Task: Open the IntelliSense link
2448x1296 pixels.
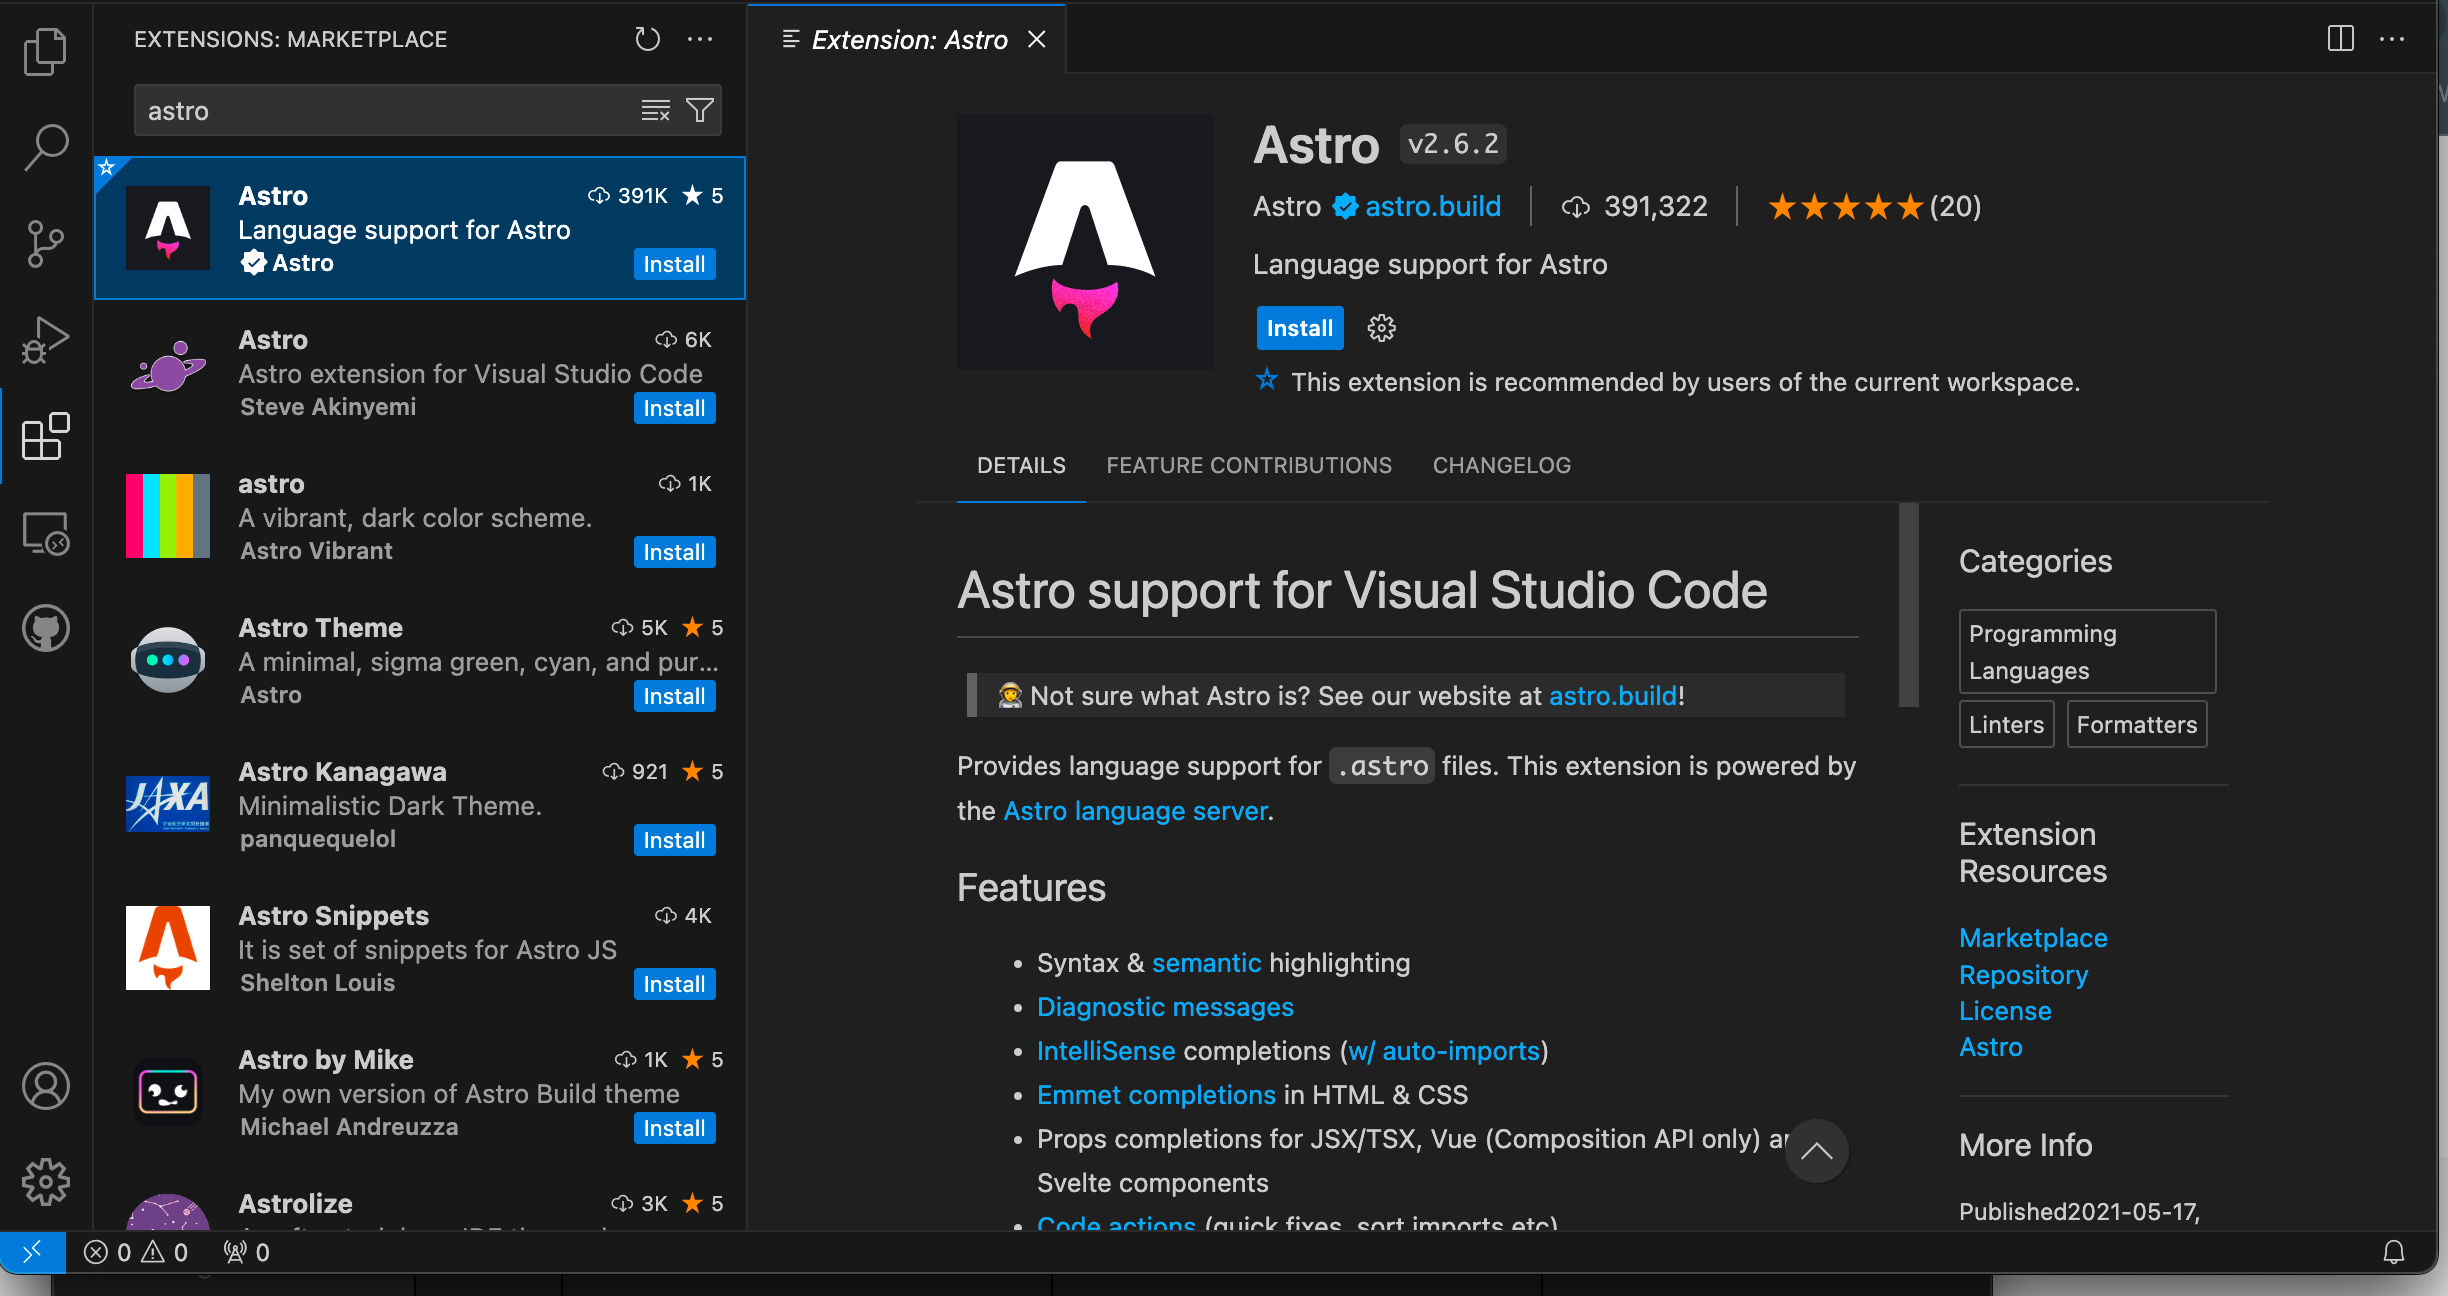Action: (1106, 1051)
